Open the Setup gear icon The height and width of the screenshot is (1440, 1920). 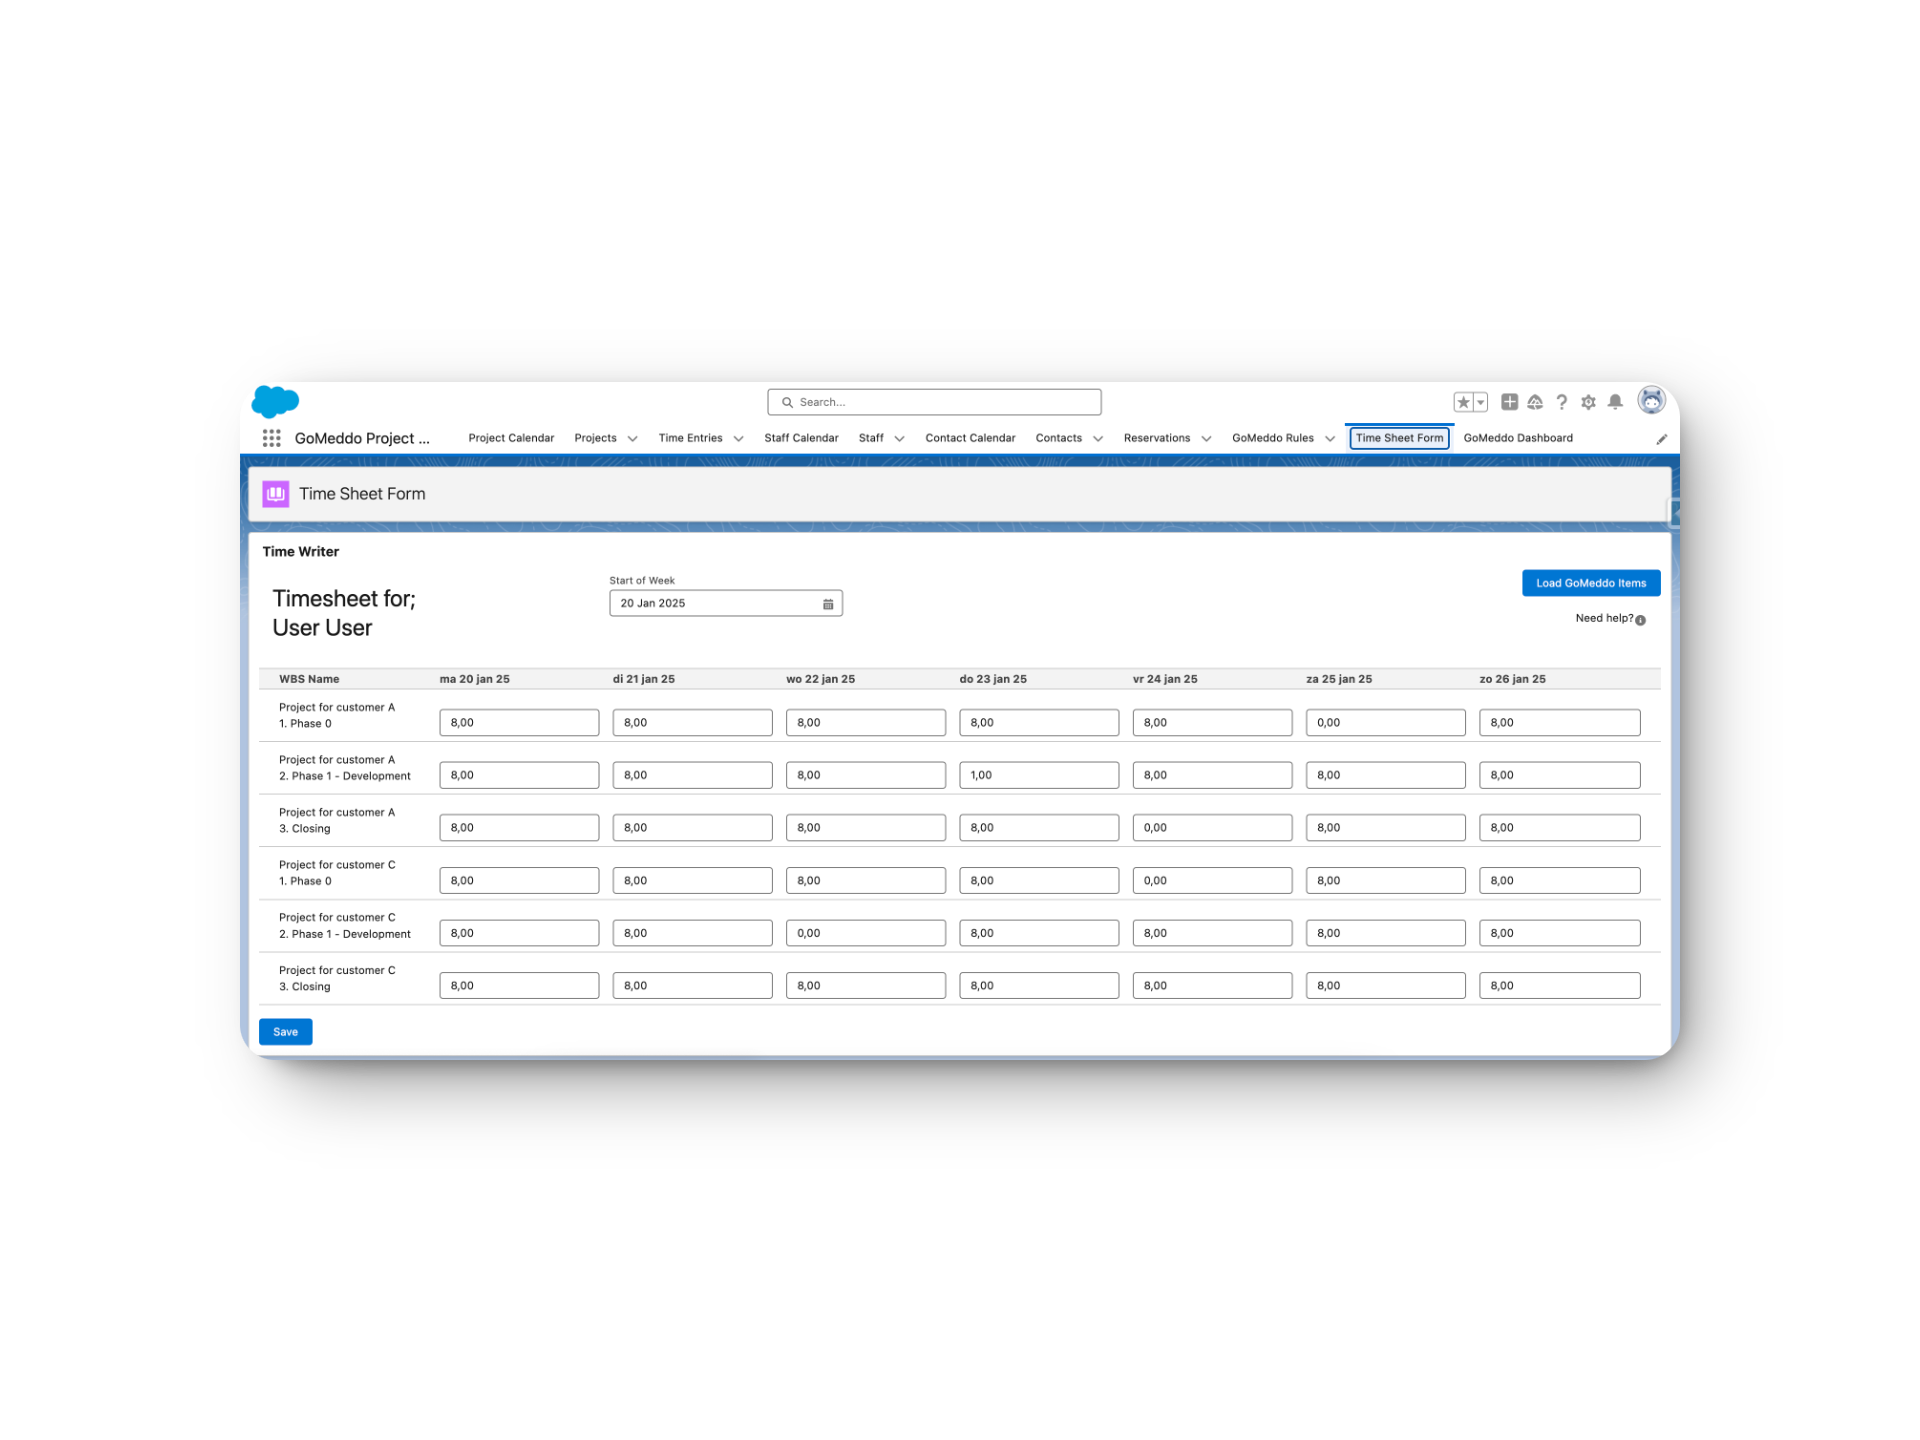[x=1588, y=402]
